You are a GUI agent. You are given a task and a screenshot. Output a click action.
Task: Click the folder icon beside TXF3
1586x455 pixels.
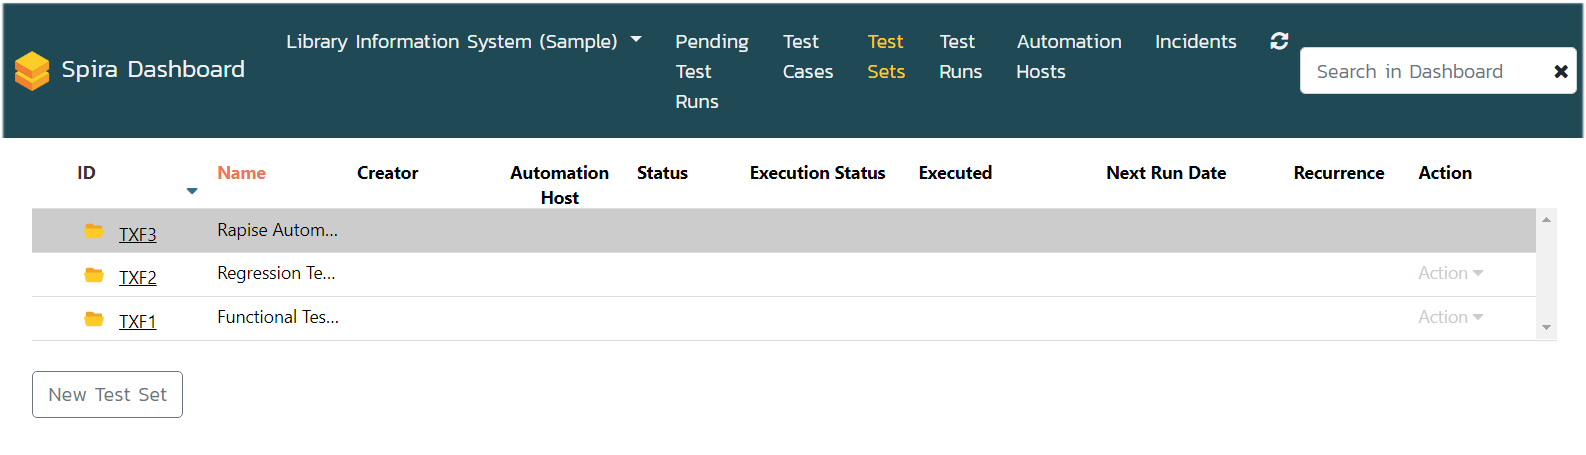click(94, 231)
